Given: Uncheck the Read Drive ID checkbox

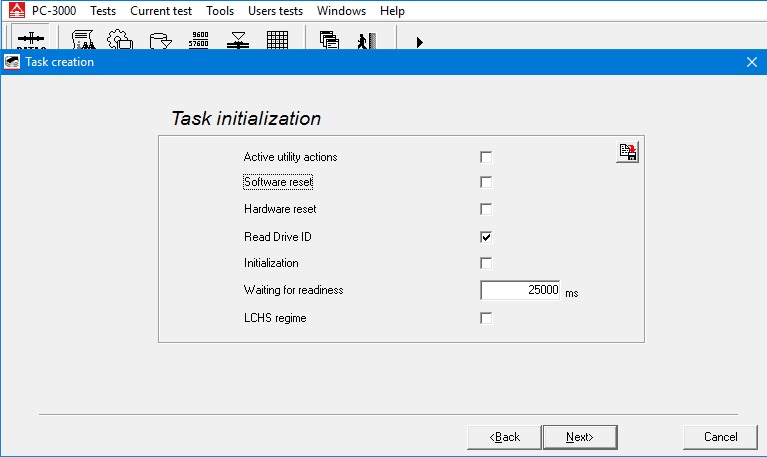Looking at the screenshot, I should pyautogui.click(x=486, y=237).
